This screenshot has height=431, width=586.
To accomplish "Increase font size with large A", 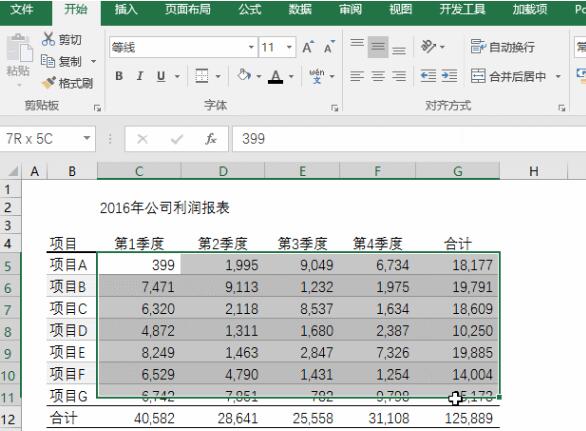I will 308,47.
